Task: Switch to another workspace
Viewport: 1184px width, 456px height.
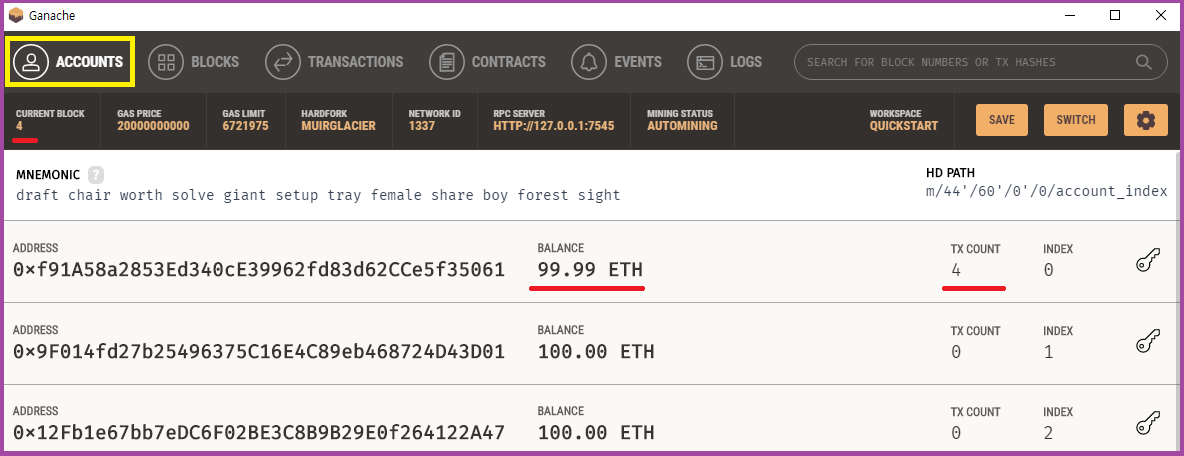Action: (1076, 120)
